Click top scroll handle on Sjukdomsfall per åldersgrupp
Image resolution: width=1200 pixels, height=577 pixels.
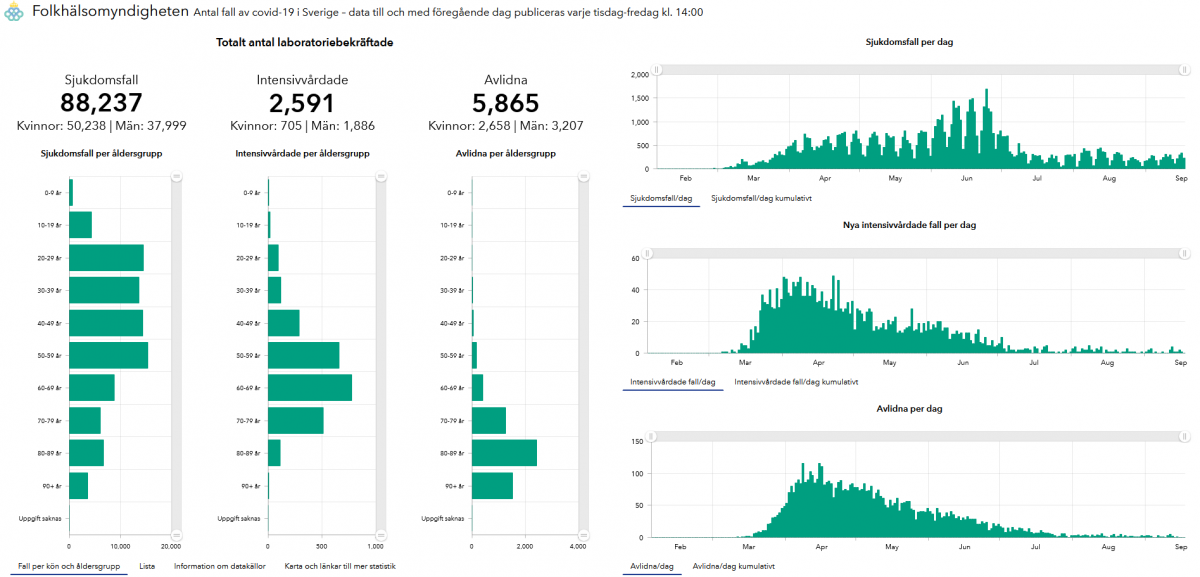point(176,176)
